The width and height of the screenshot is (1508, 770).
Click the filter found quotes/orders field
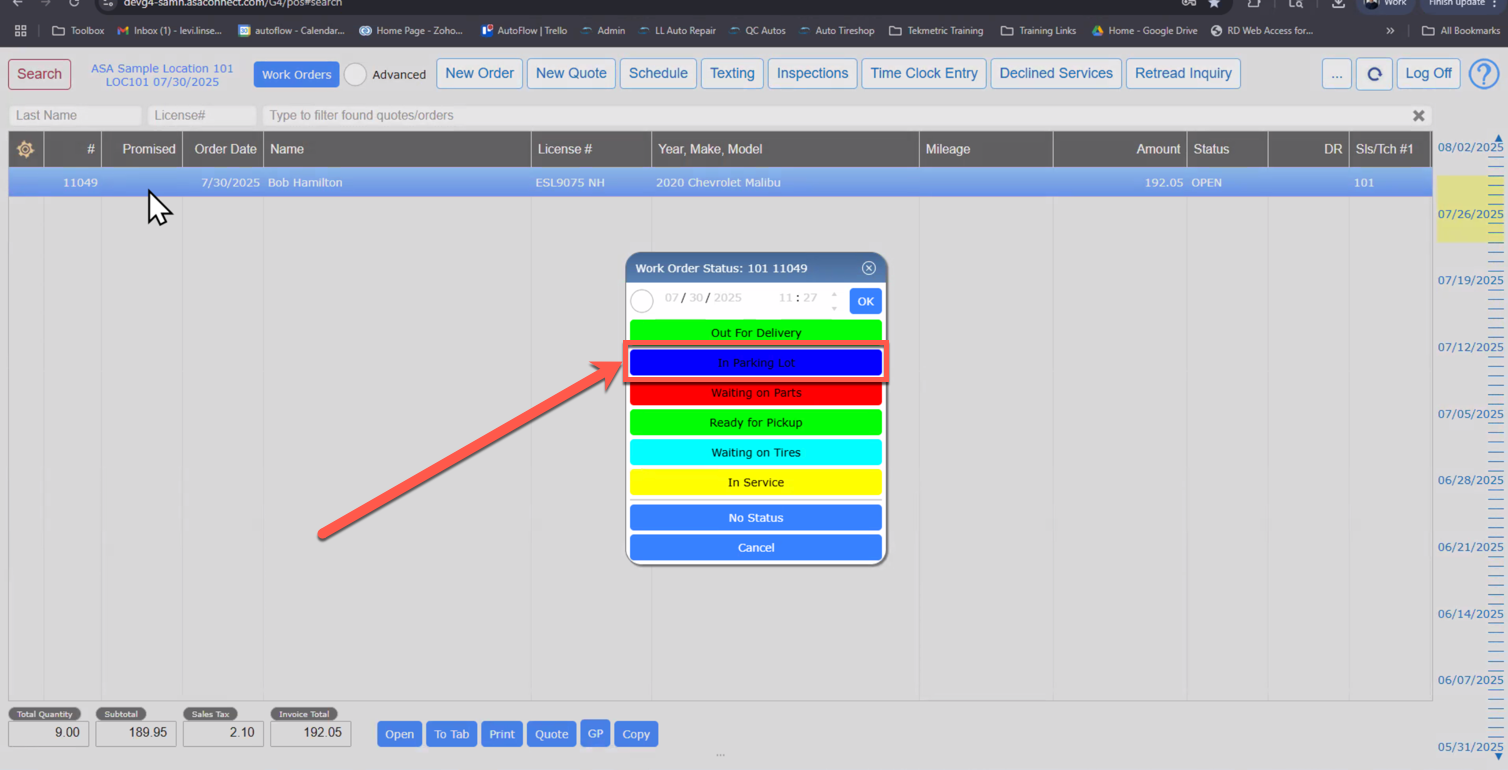point(833,116)
